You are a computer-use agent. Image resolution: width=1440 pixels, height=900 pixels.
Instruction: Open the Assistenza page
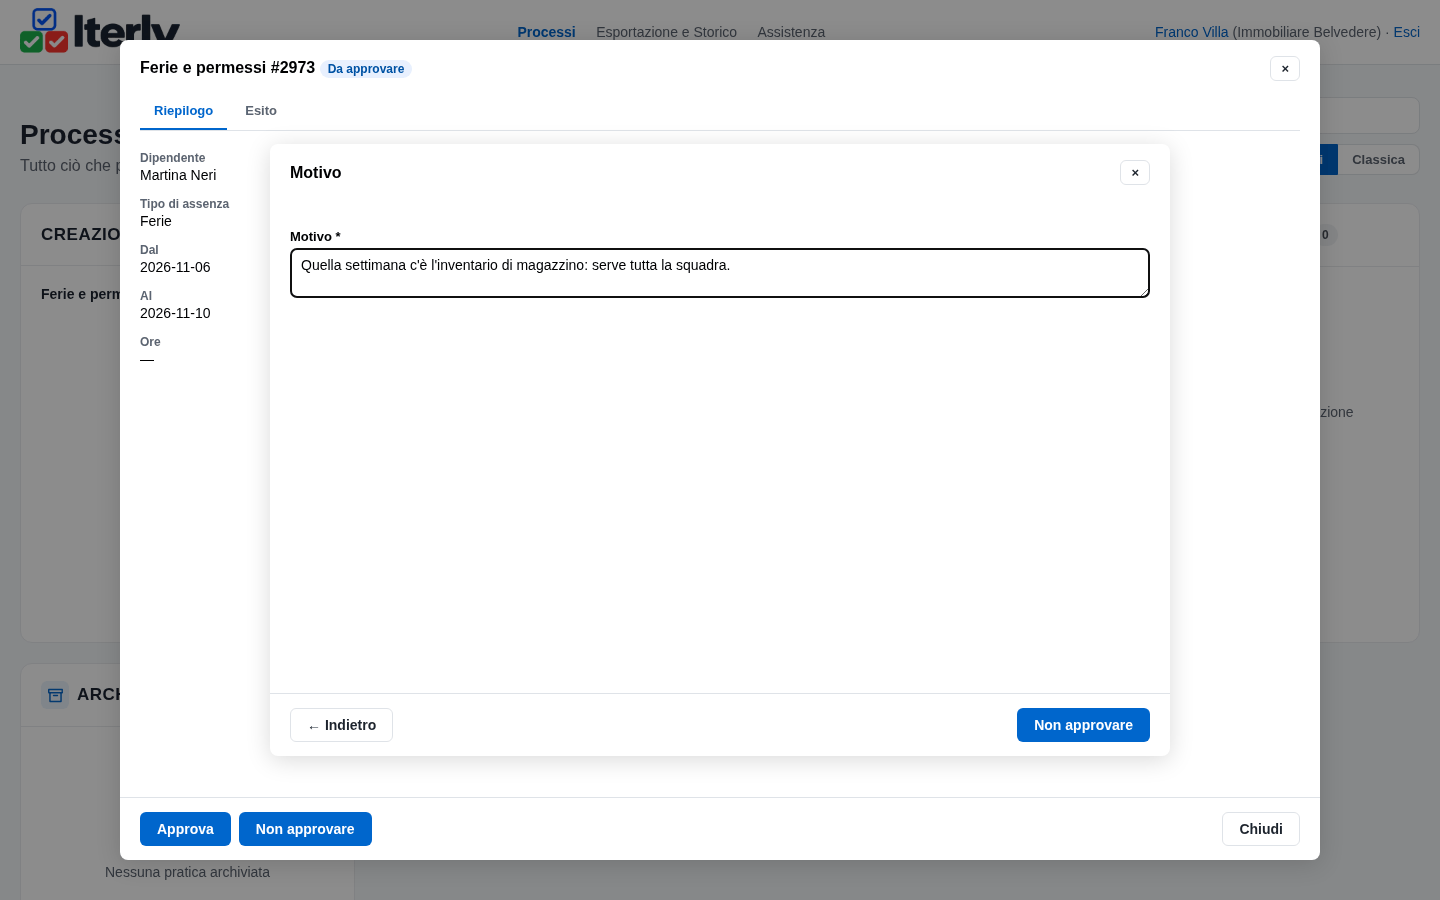791,32
